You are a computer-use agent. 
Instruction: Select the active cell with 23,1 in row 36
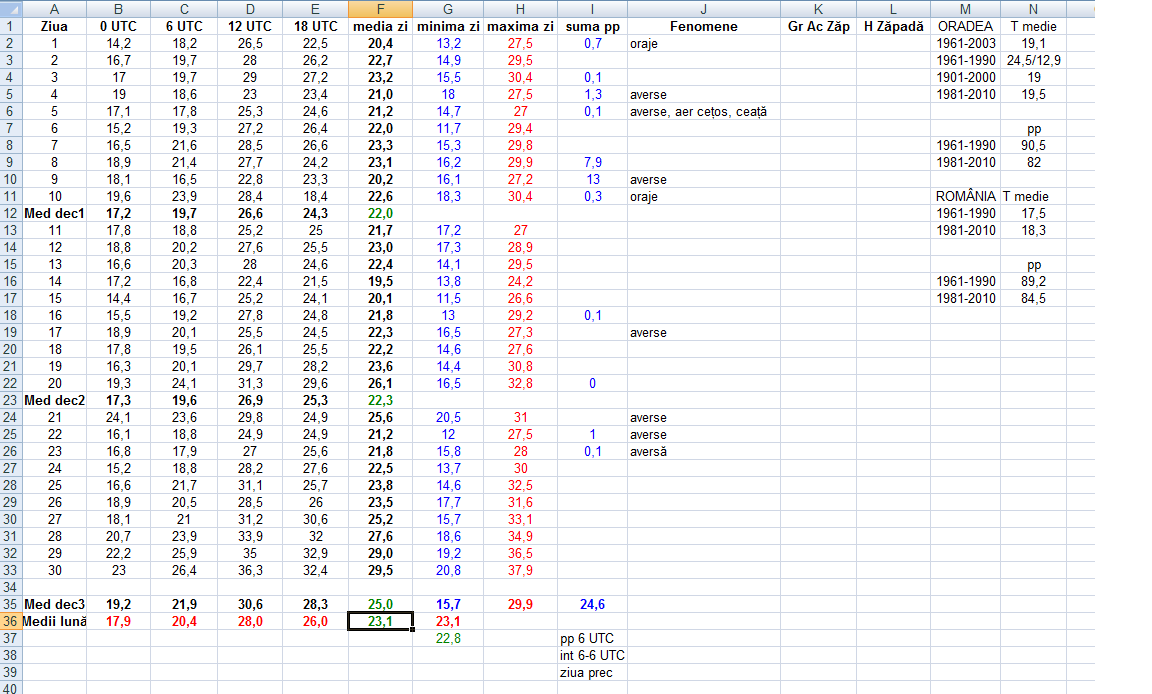[380, 621]
